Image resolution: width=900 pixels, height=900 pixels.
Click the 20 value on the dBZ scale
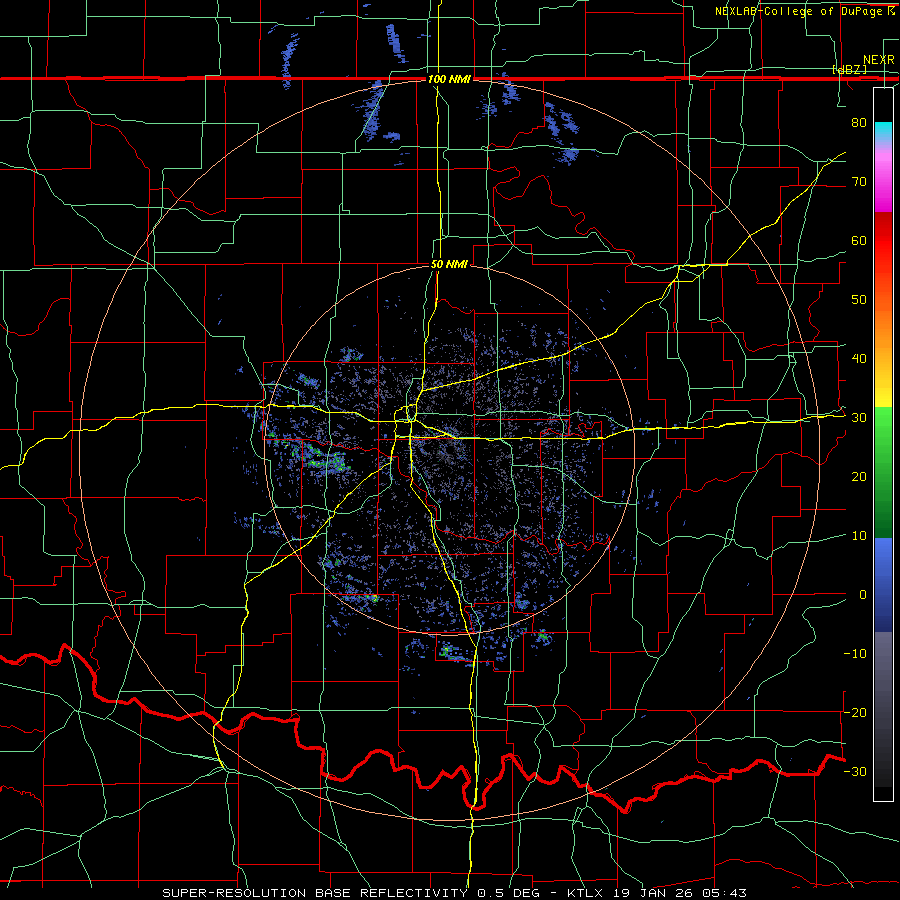(x=859, y=476)
